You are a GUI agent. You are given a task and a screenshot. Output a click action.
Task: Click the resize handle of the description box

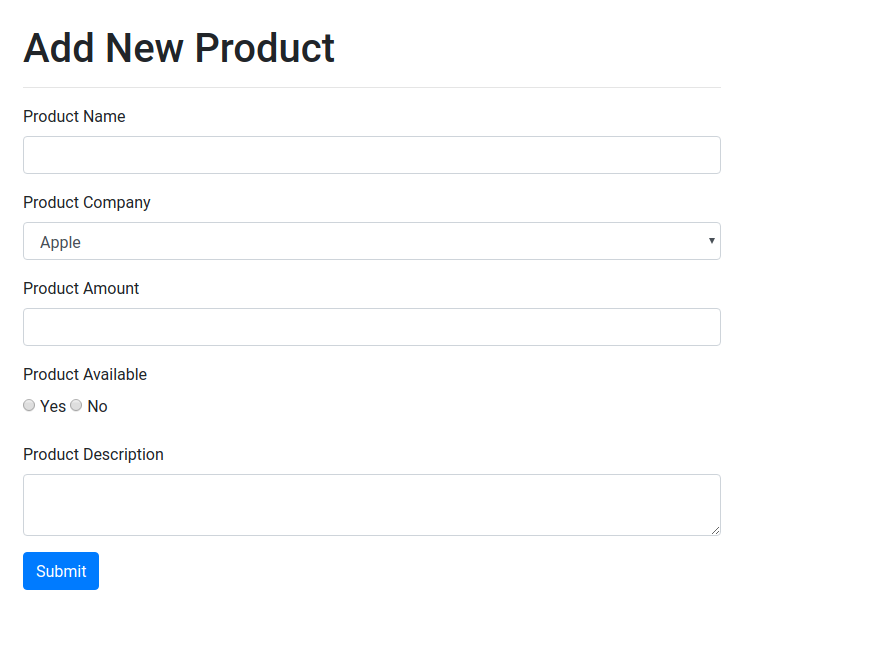715,531
